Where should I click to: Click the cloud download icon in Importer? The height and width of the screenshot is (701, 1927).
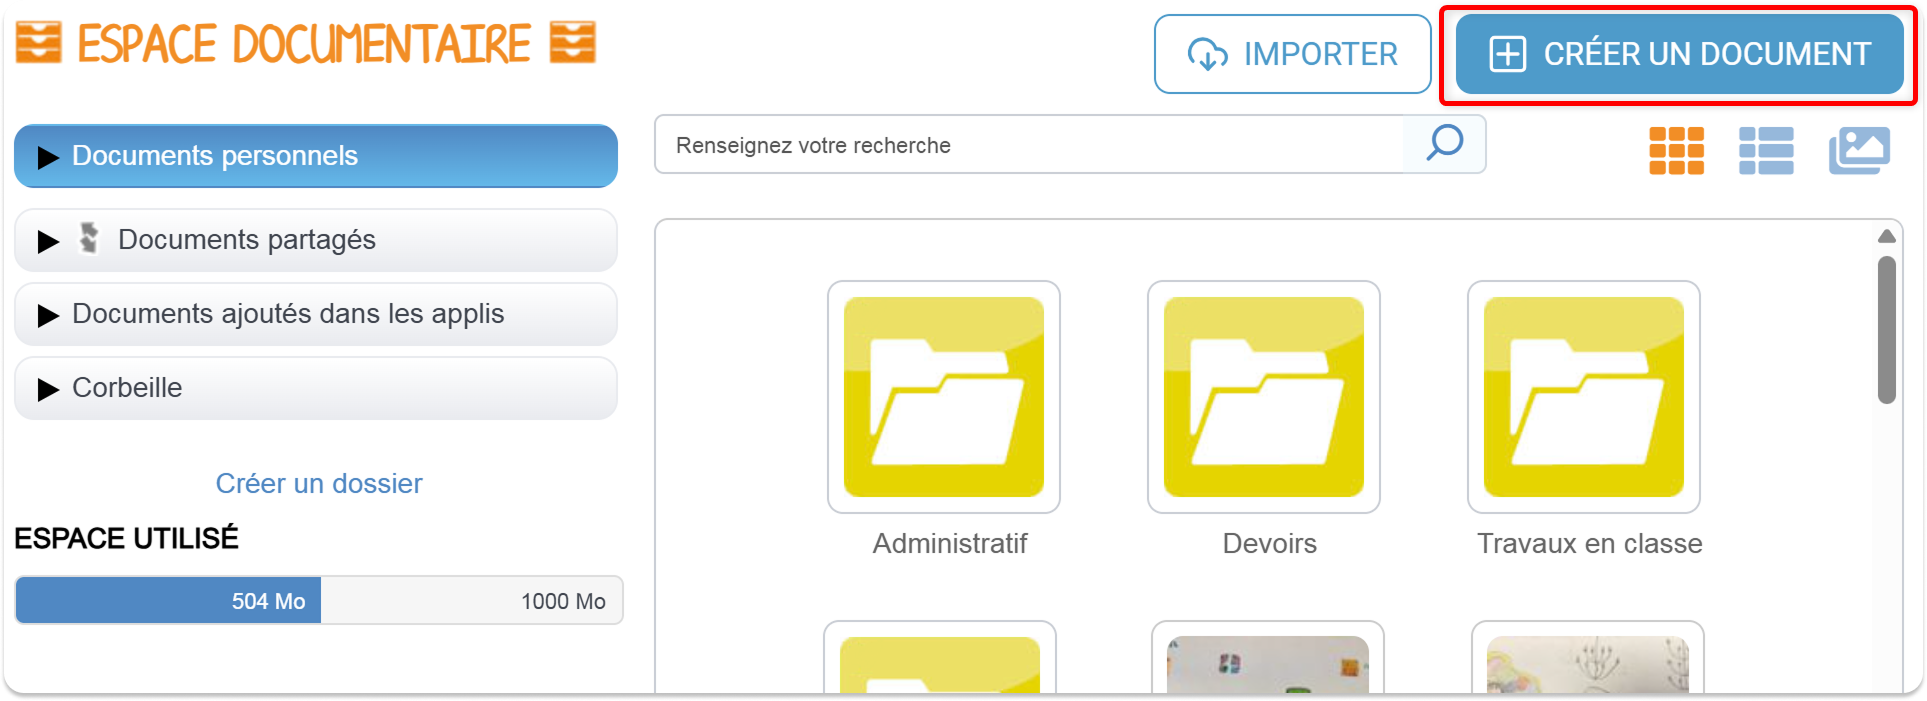click(1207, 54)
